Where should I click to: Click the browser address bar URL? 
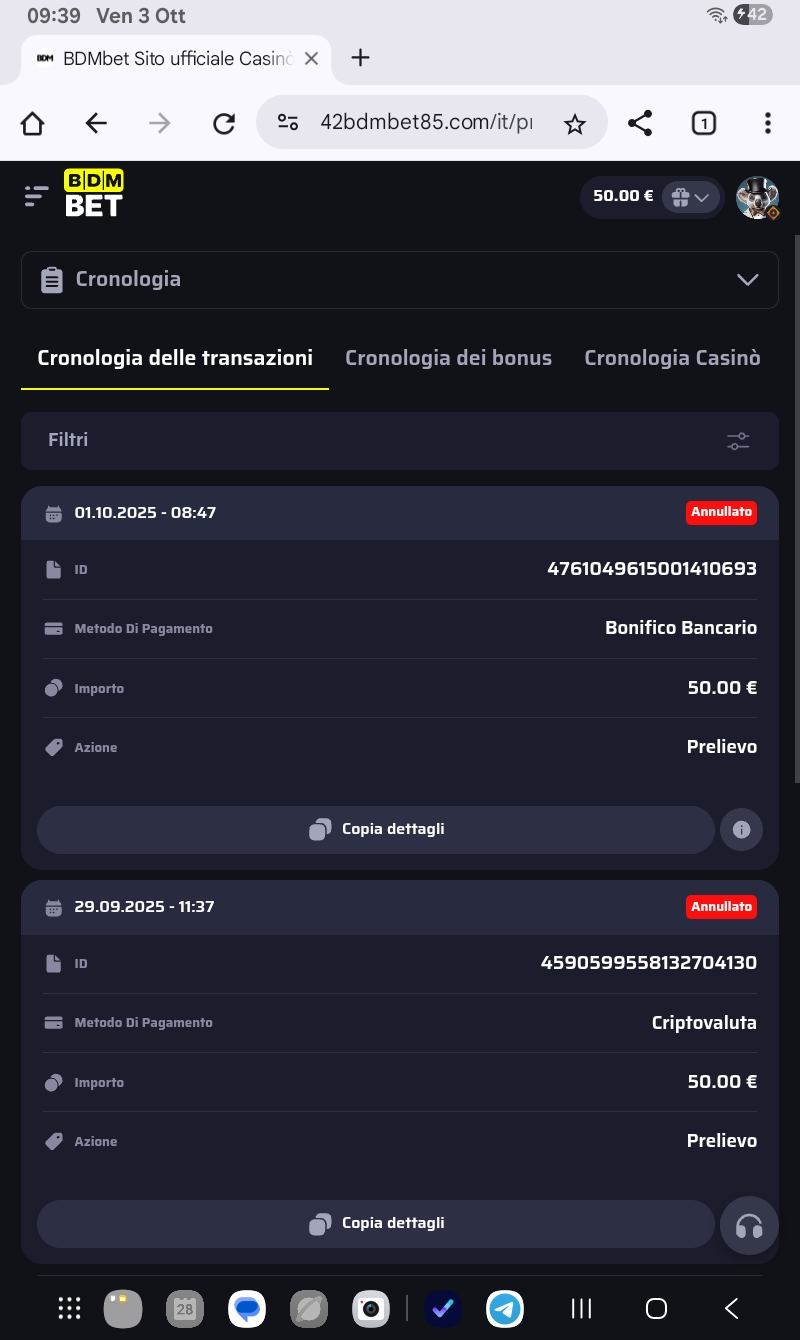[425, 123]
